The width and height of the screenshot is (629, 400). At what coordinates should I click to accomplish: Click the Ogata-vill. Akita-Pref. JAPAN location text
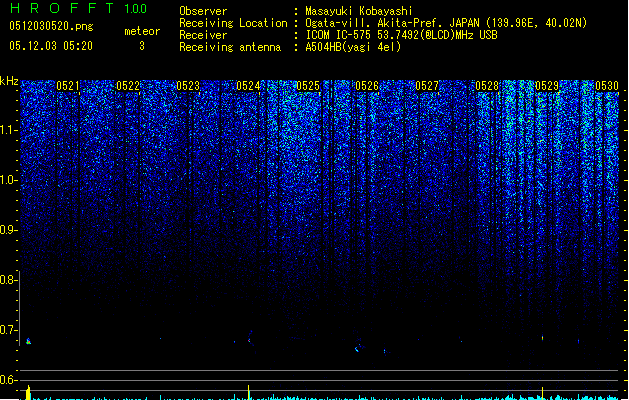coord(446,23)
